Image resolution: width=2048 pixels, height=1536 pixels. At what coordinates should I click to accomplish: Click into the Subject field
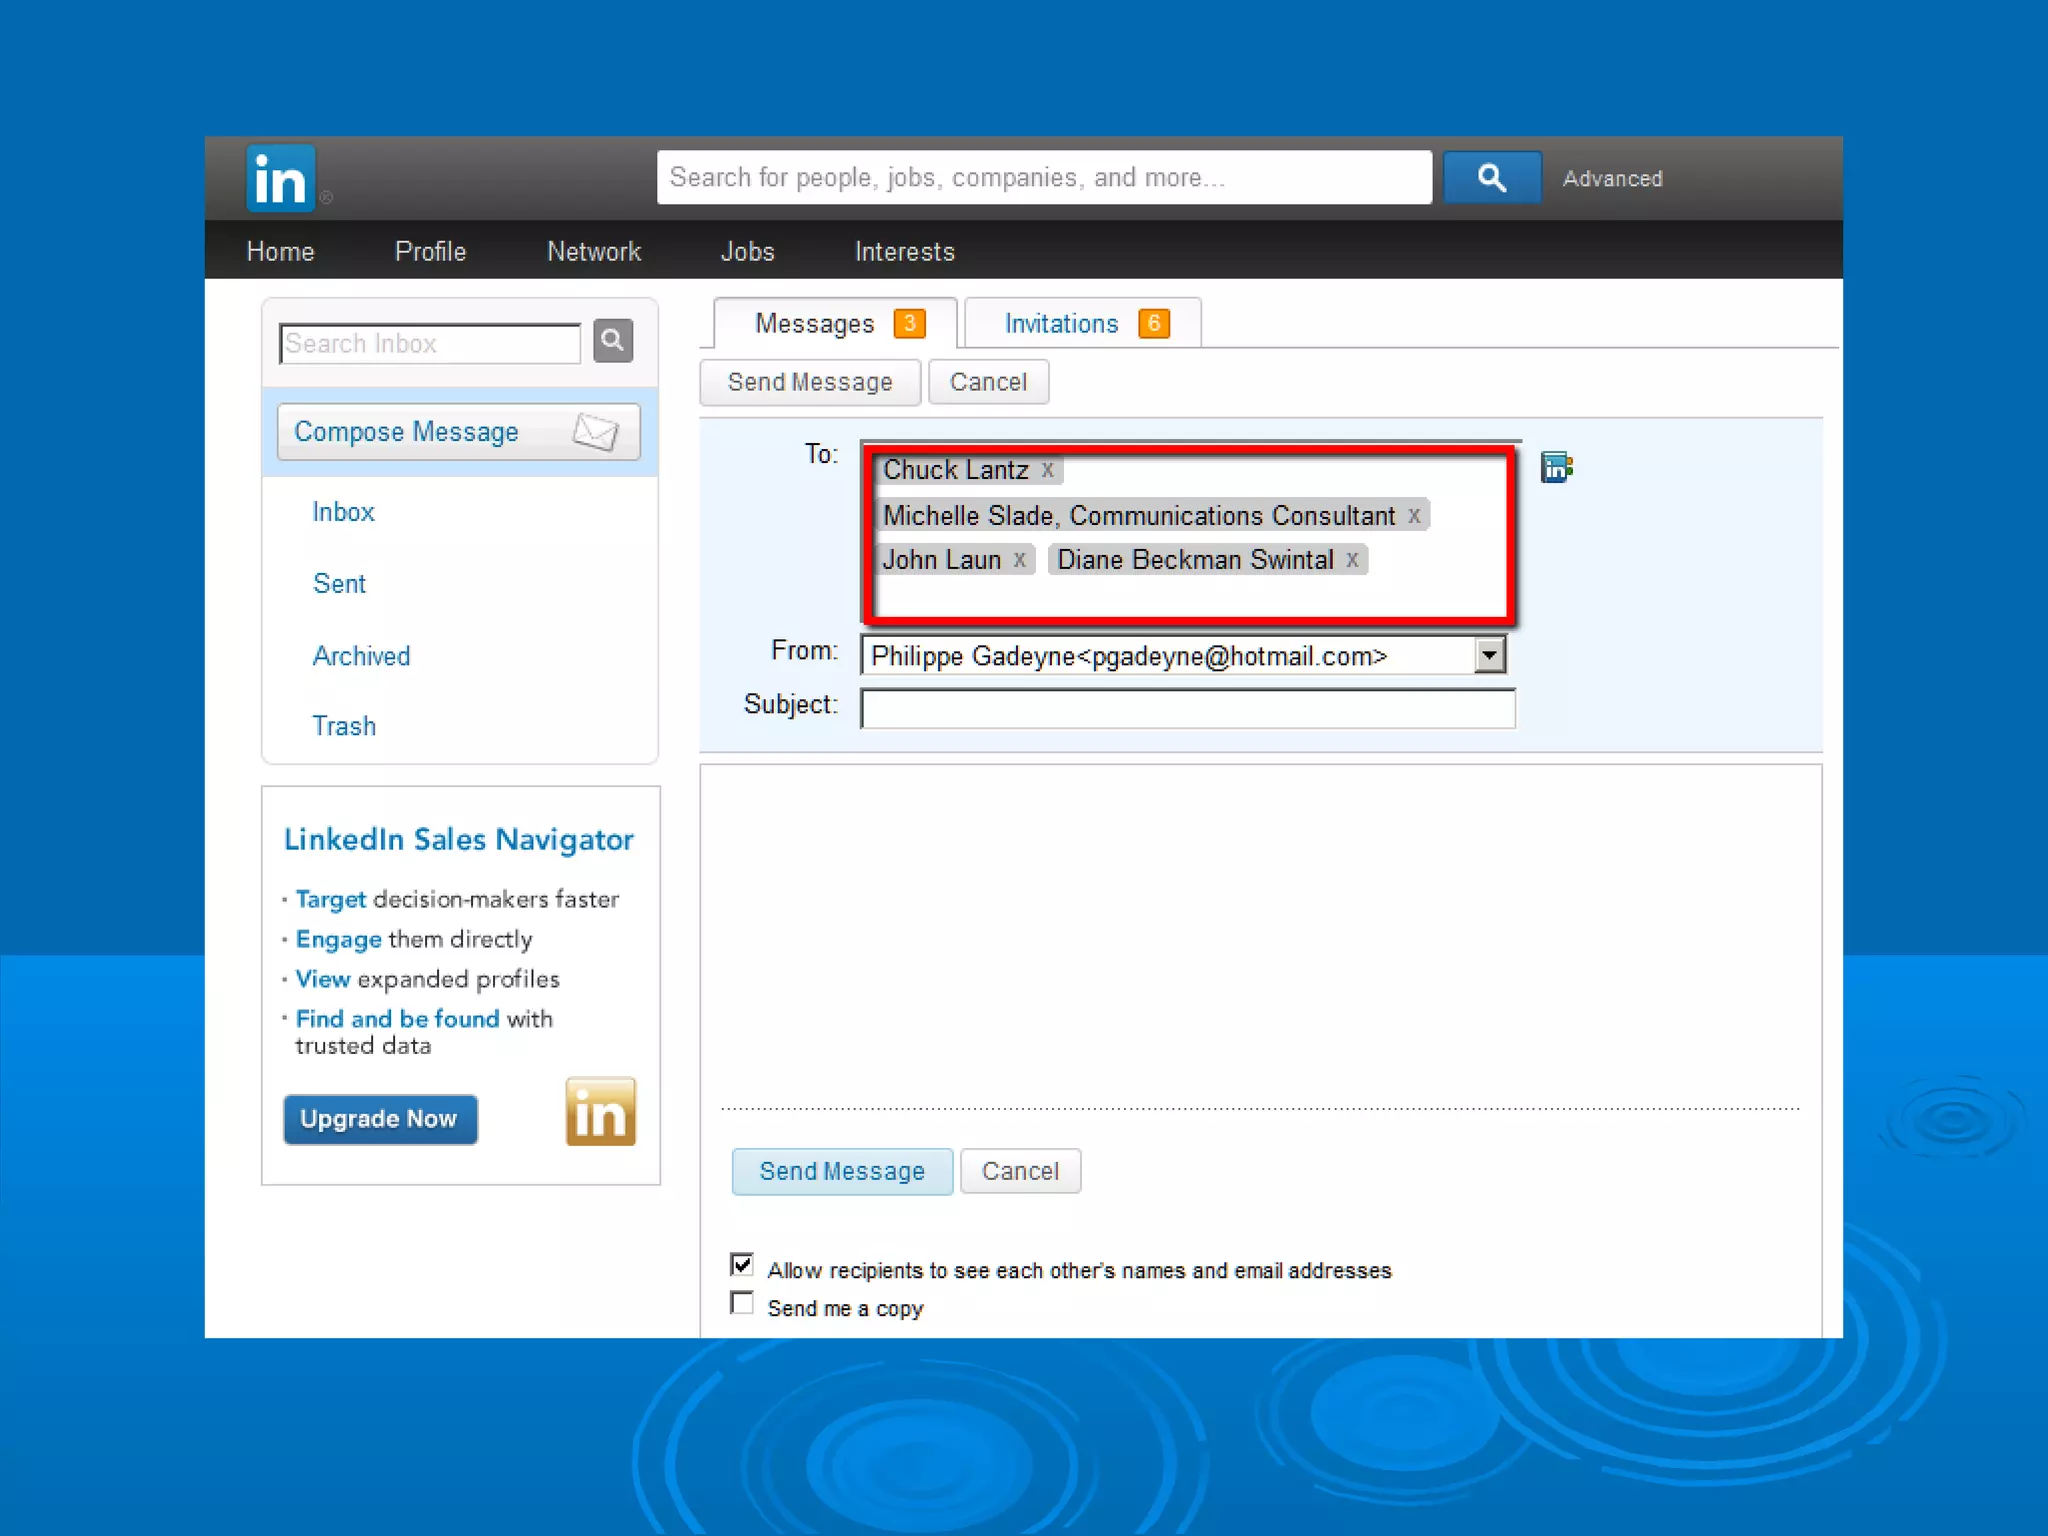pos(1187,708)
